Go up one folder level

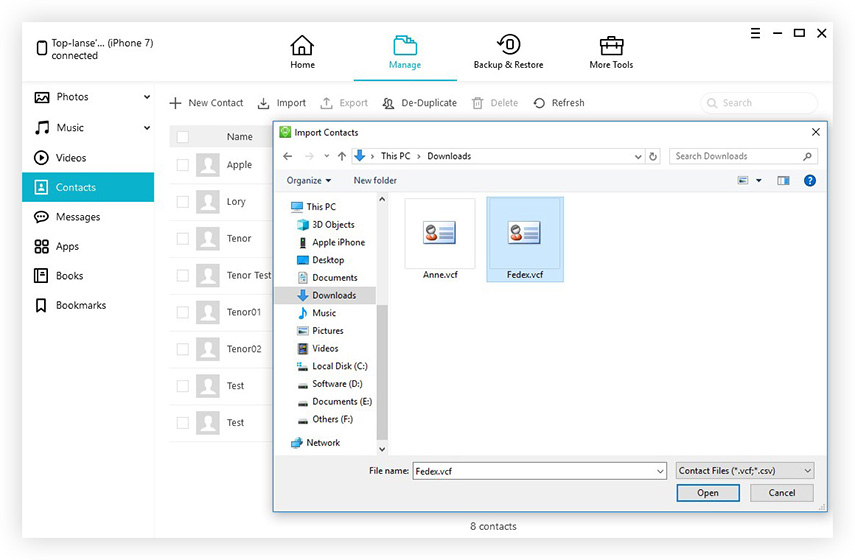[x=342, y=156]
